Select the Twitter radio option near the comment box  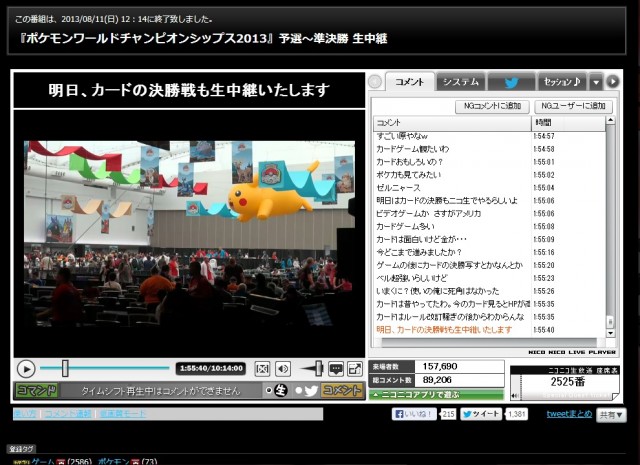pyautogui.click(x=299, y=390)
